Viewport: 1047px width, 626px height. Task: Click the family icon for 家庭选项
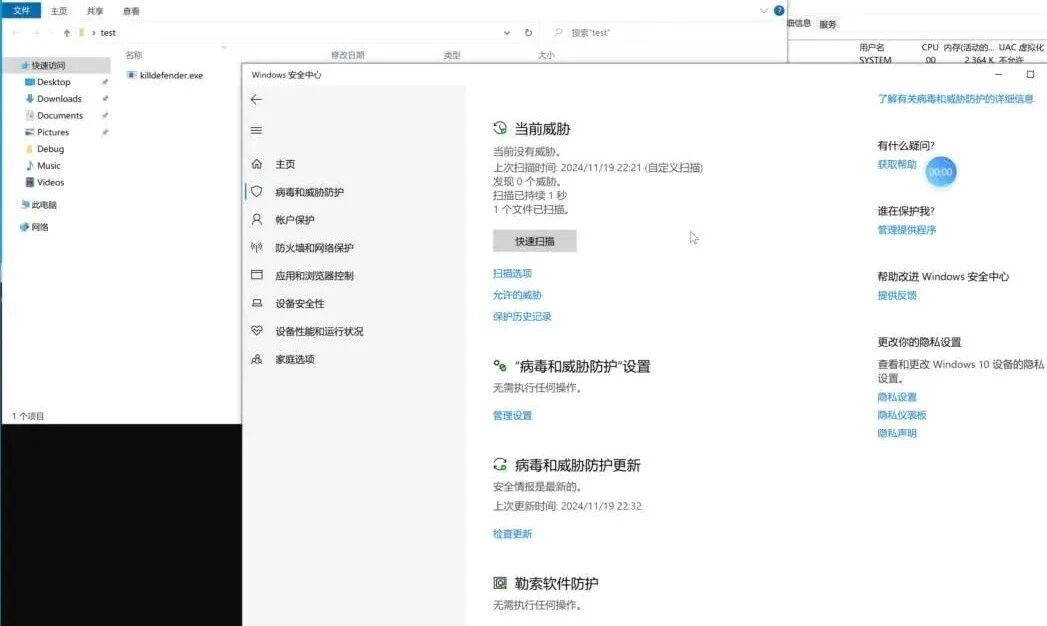click(x=257, y=359)
